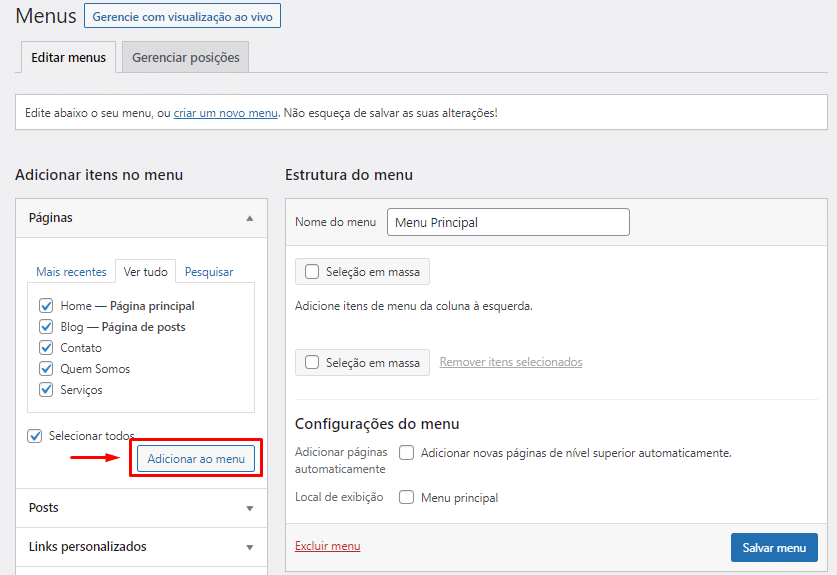Viewport: 837px width, 575px height.
Task: Uncheck the Blog page checkbox
Action: tap(46, 327)
